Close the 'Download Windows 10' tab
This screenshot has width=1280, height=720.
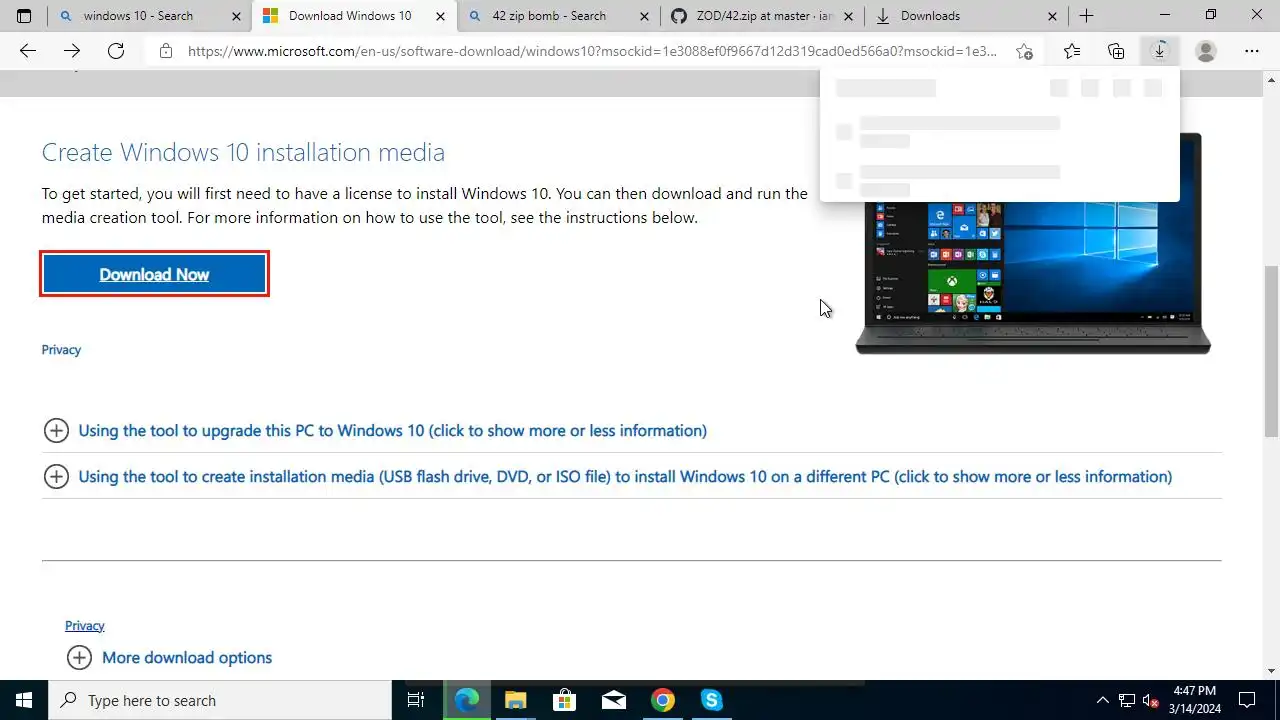440,16
